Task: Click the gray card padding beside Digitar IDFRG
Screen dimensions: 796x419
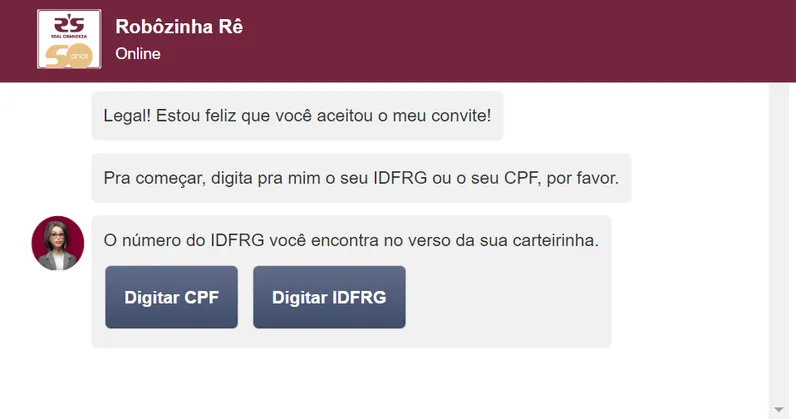Action: coord(508,297)
